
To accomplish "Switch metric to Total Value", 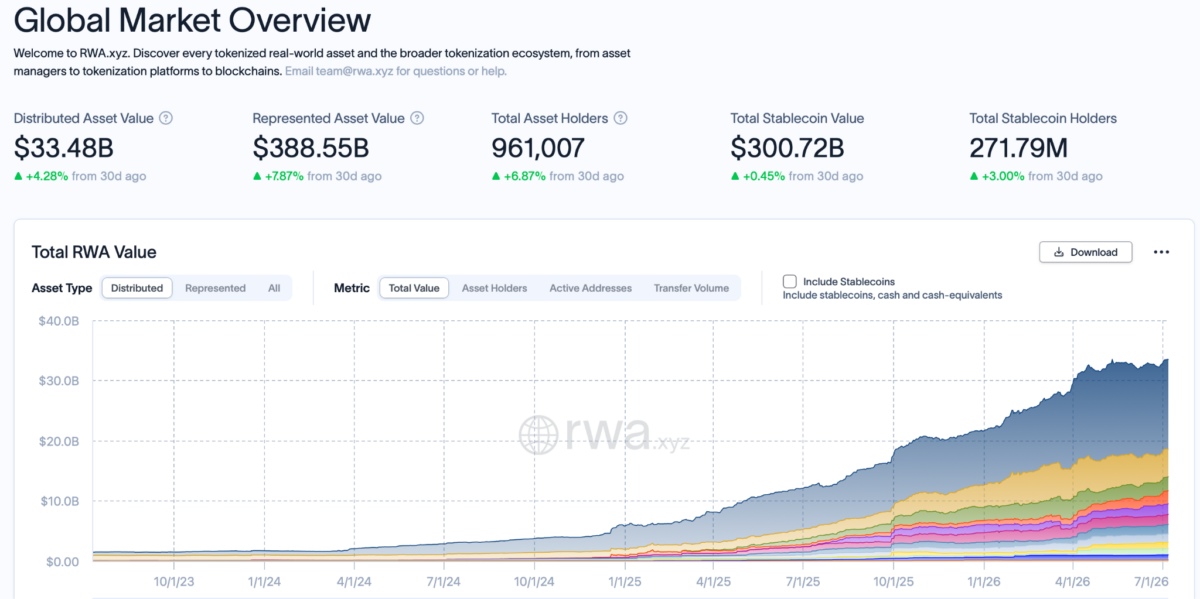I will (x=414, y=288).
